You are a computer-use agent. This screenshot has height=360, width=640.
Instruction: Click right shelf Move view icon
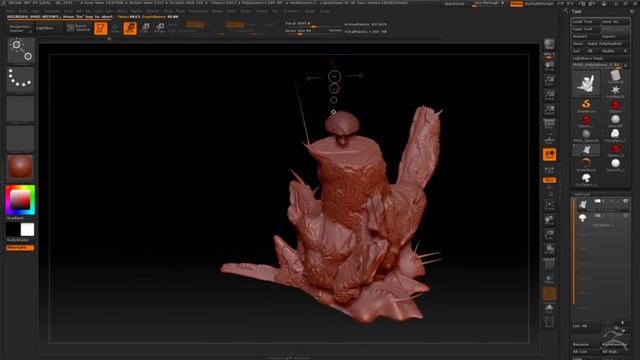549,221
